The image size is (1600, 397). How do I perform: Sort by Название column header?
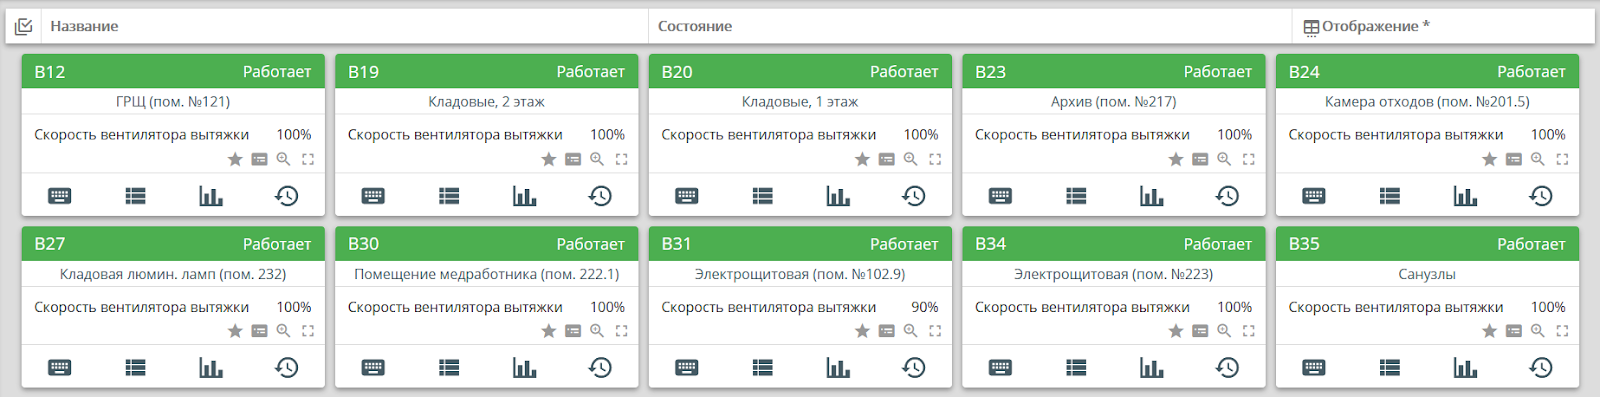[84, 26]
